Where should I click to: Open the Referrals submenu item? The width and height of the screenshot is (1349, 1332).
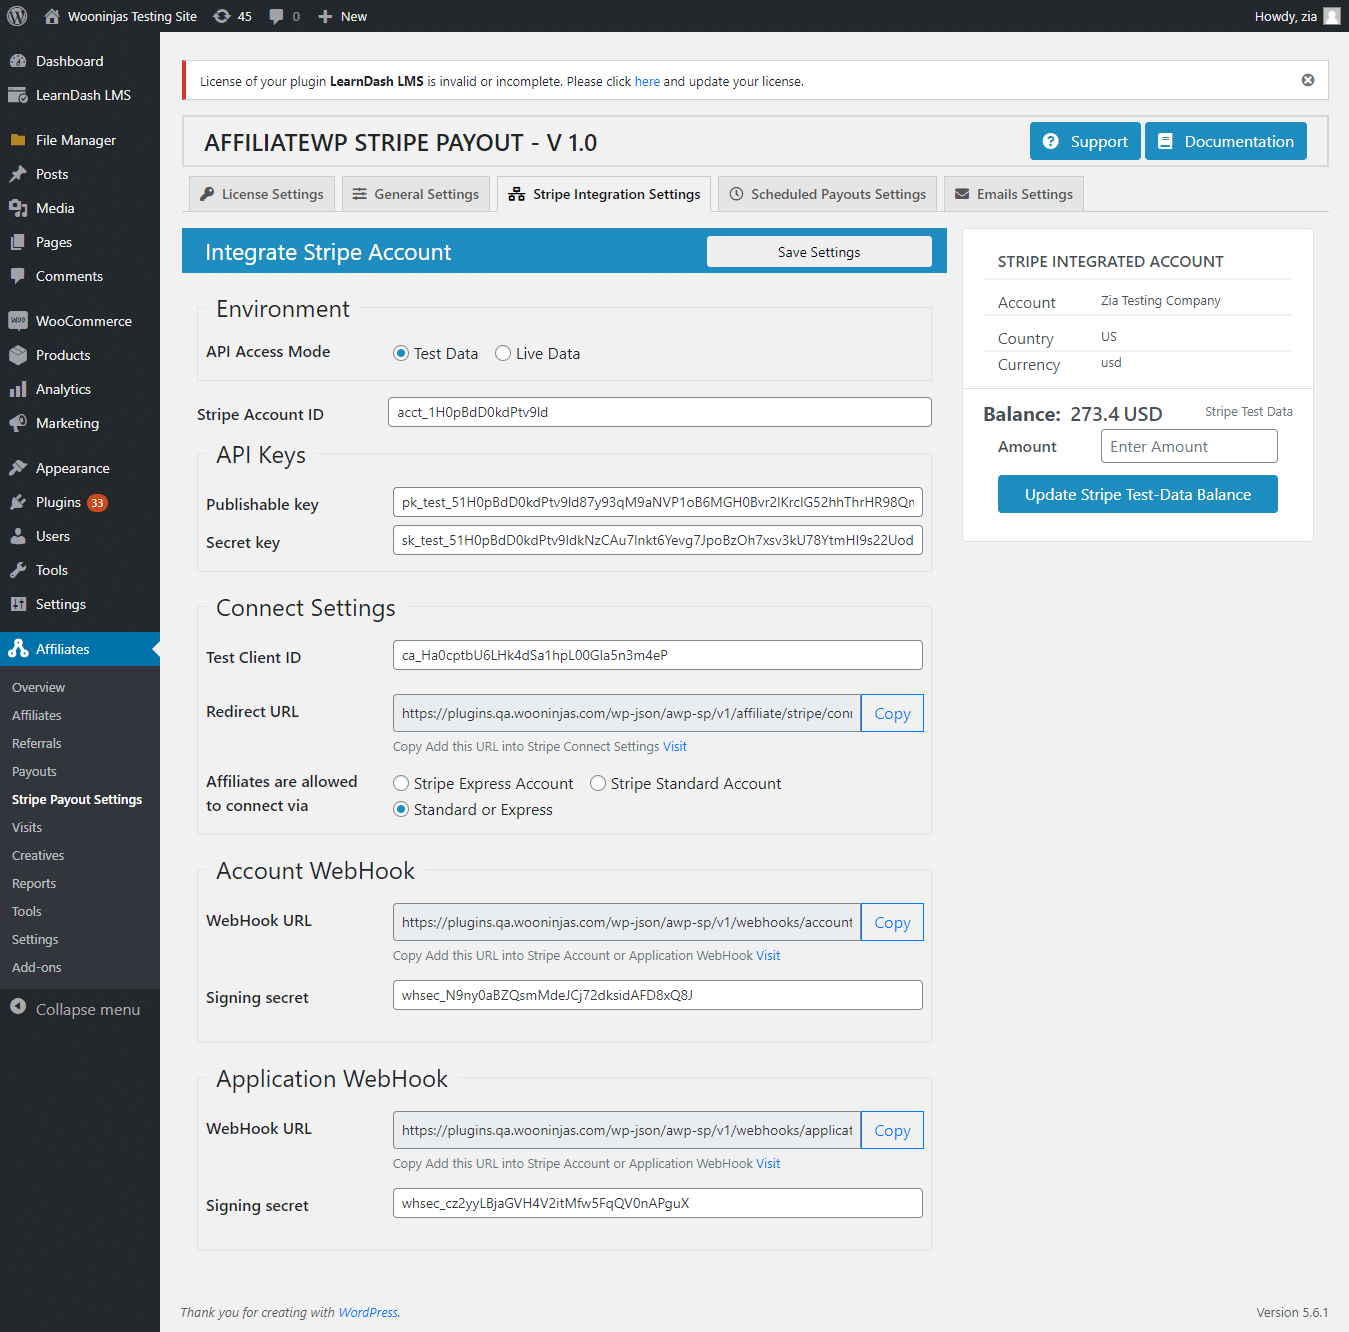37,743
